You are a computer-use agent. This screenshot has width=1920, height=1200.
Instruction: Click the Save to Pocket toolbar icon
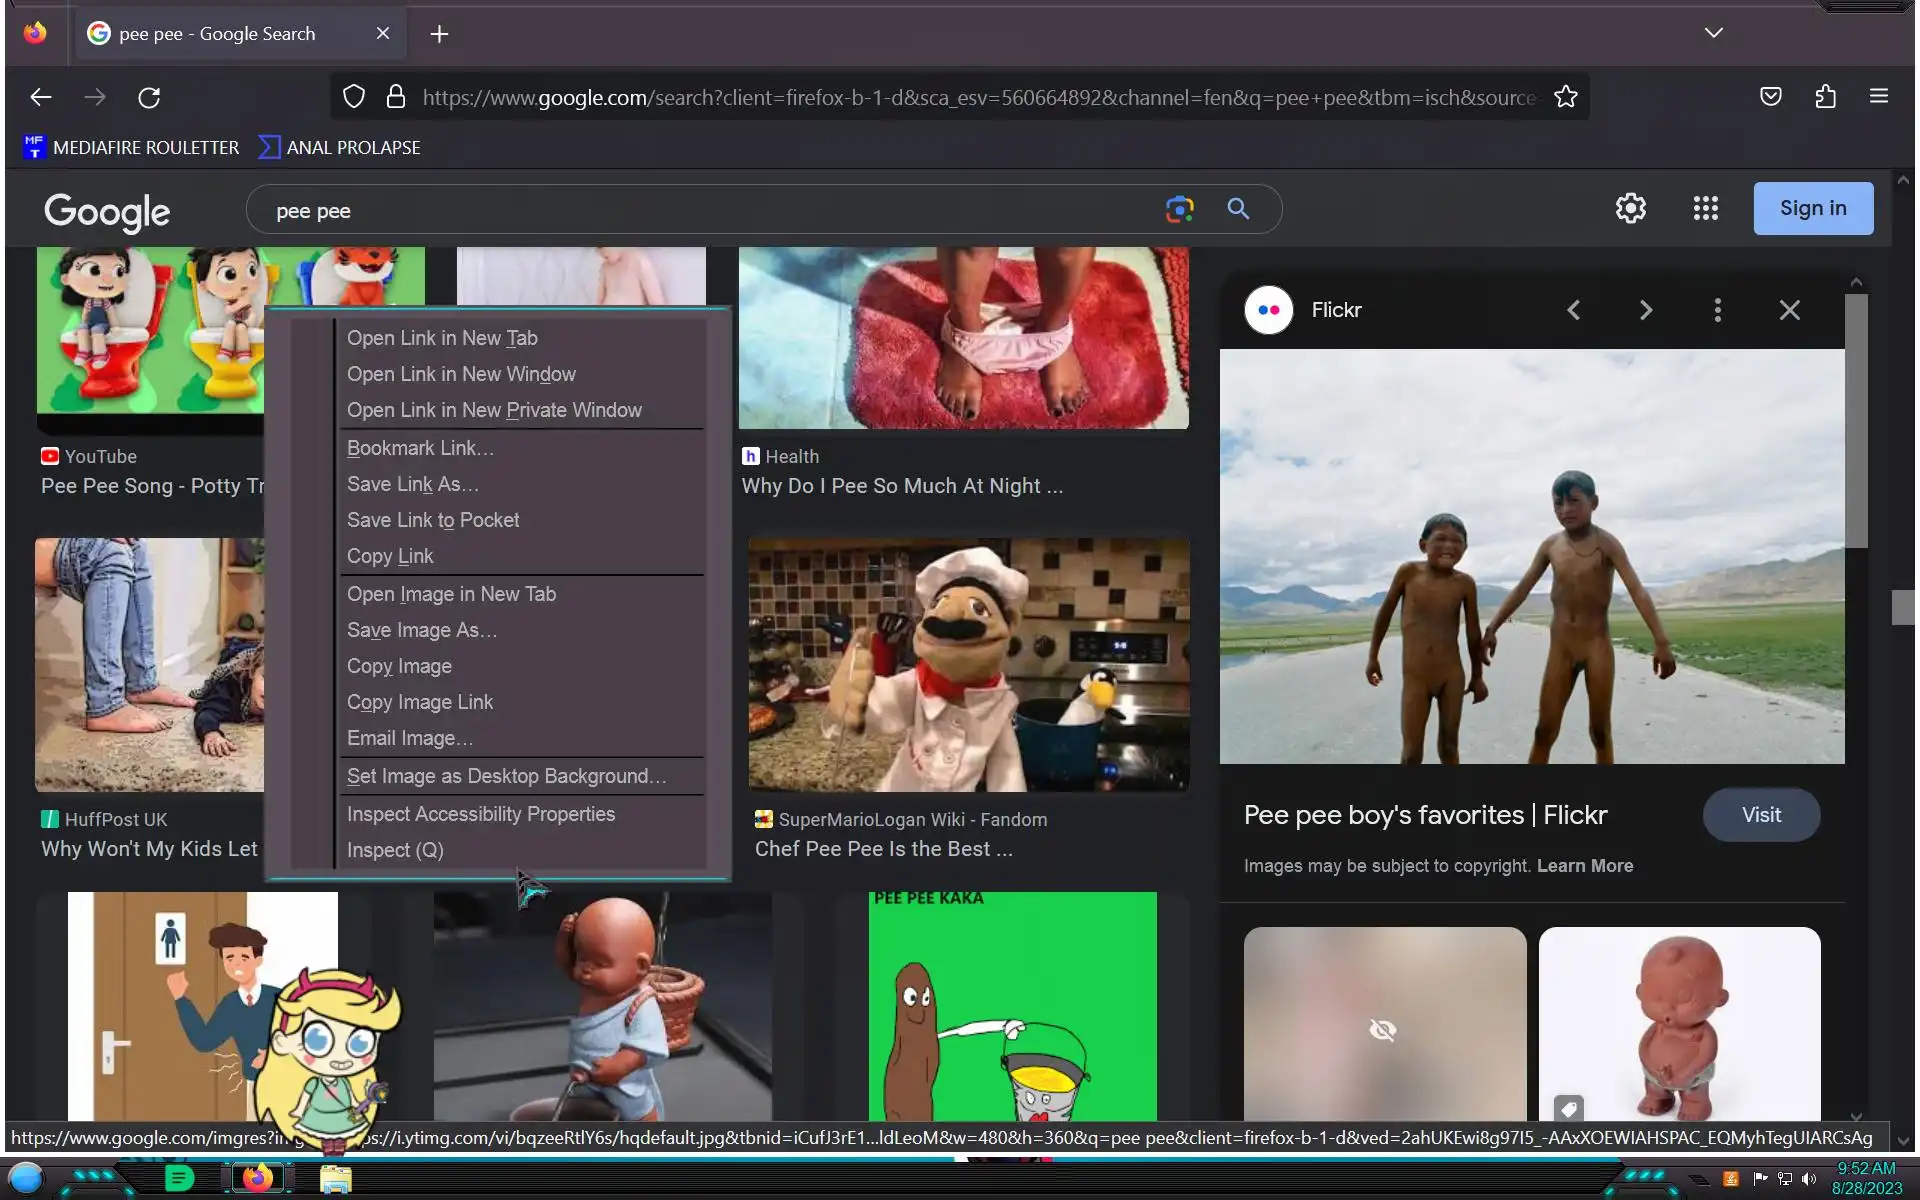[x=1770, y=97]
